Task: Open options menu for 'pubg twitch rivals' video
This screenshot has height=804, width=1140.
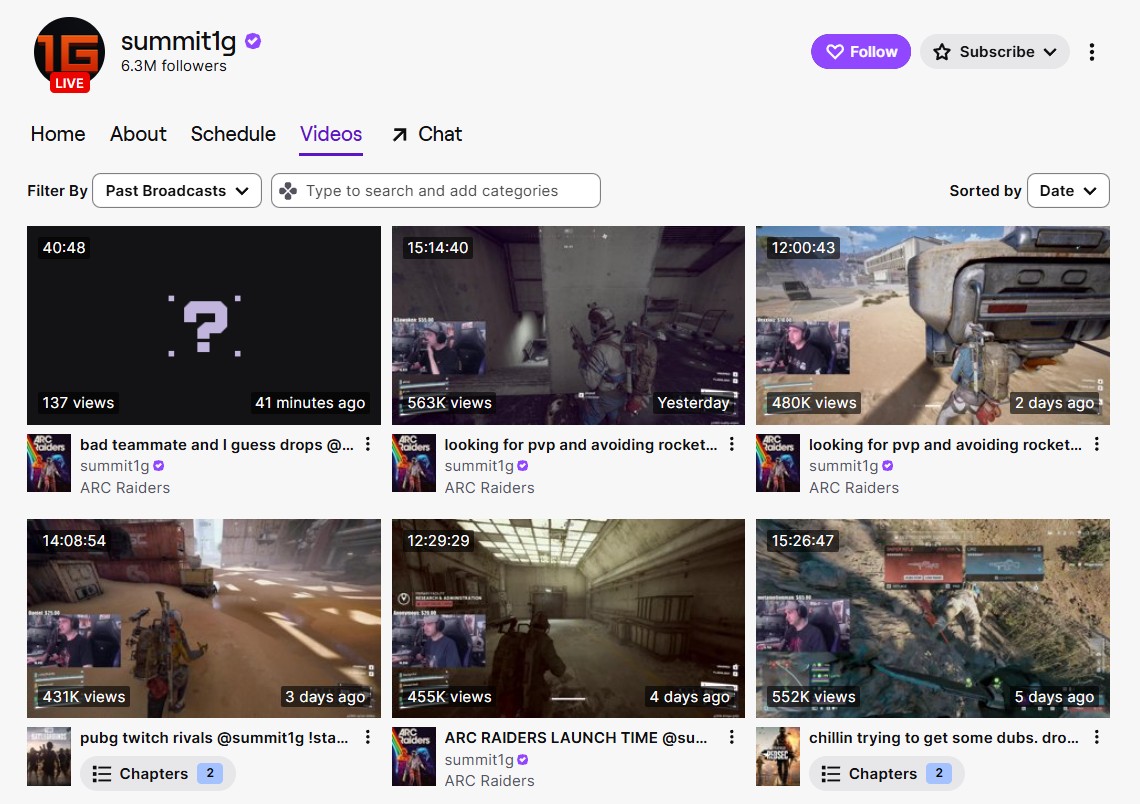Action: 368,737
